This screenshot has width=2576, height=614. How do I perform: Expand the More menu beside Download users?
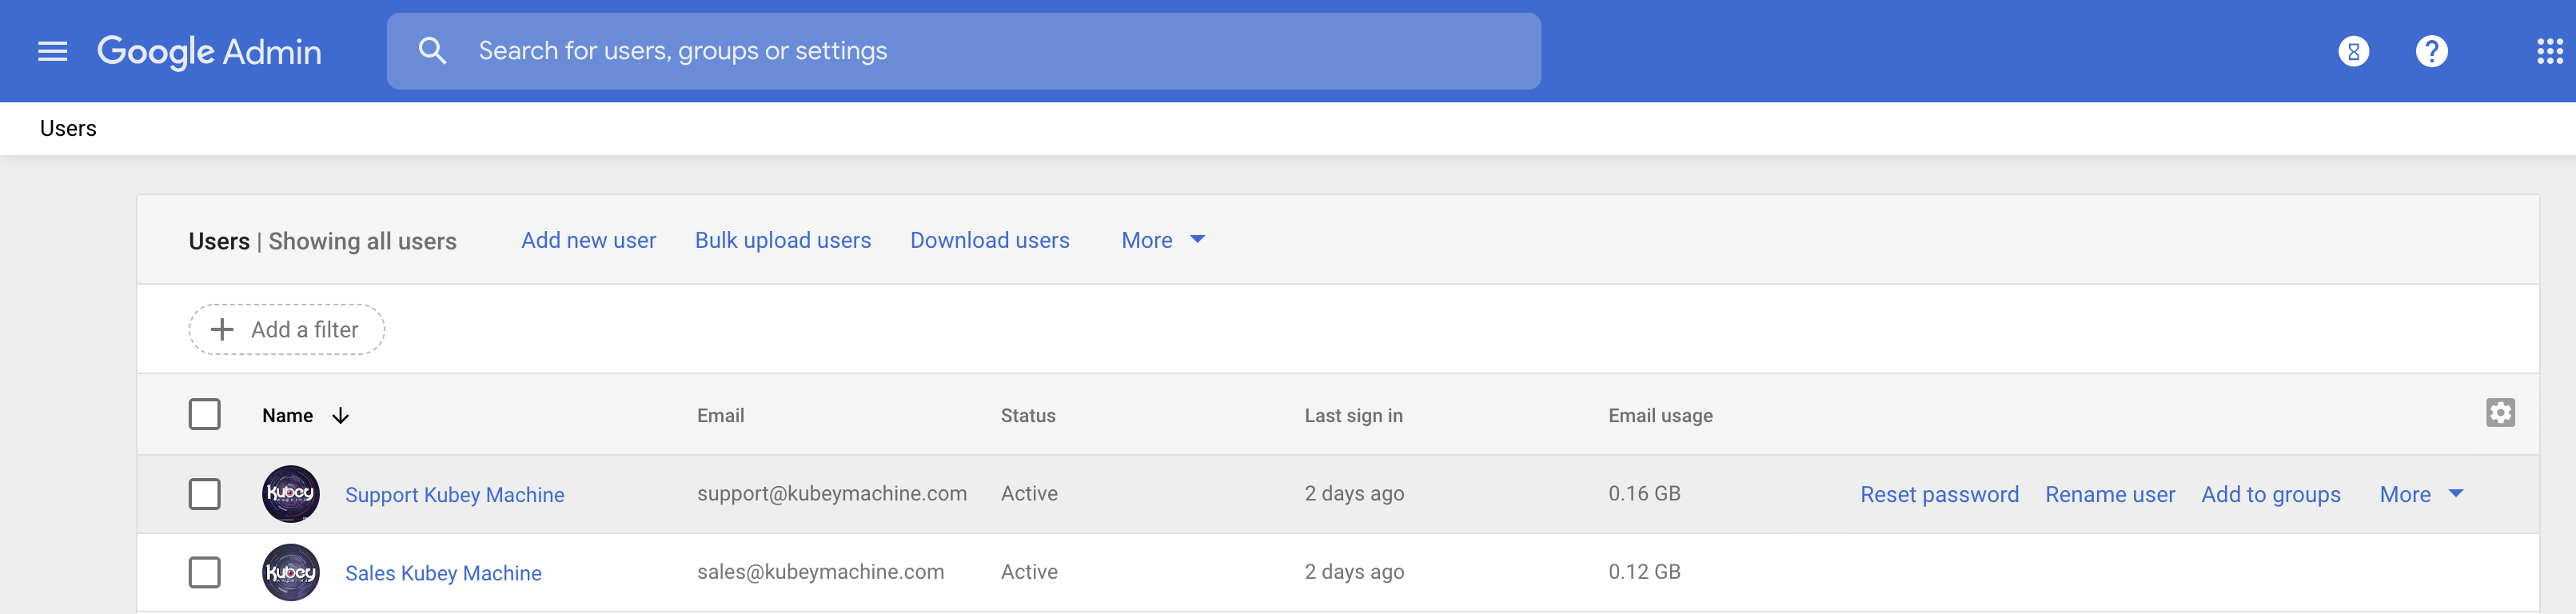click(x=1163, y=240)
